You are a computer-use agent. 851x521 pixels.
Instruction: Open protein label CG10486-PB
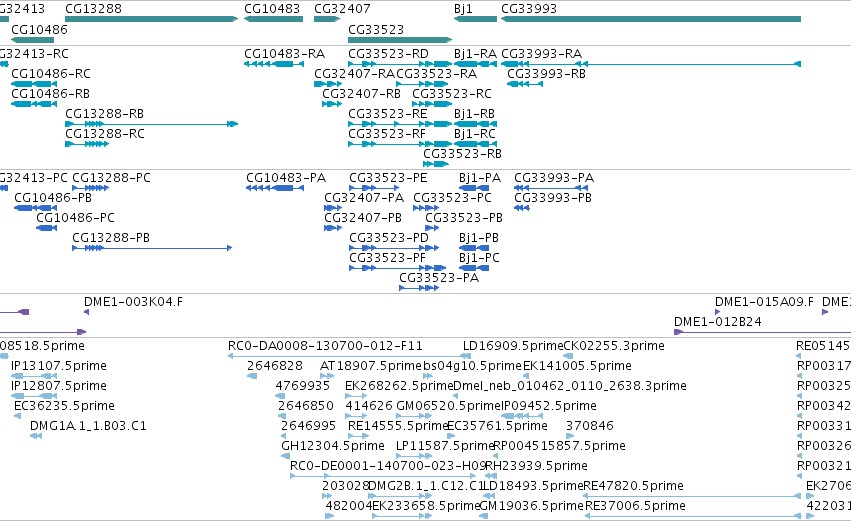coord(53,198)
